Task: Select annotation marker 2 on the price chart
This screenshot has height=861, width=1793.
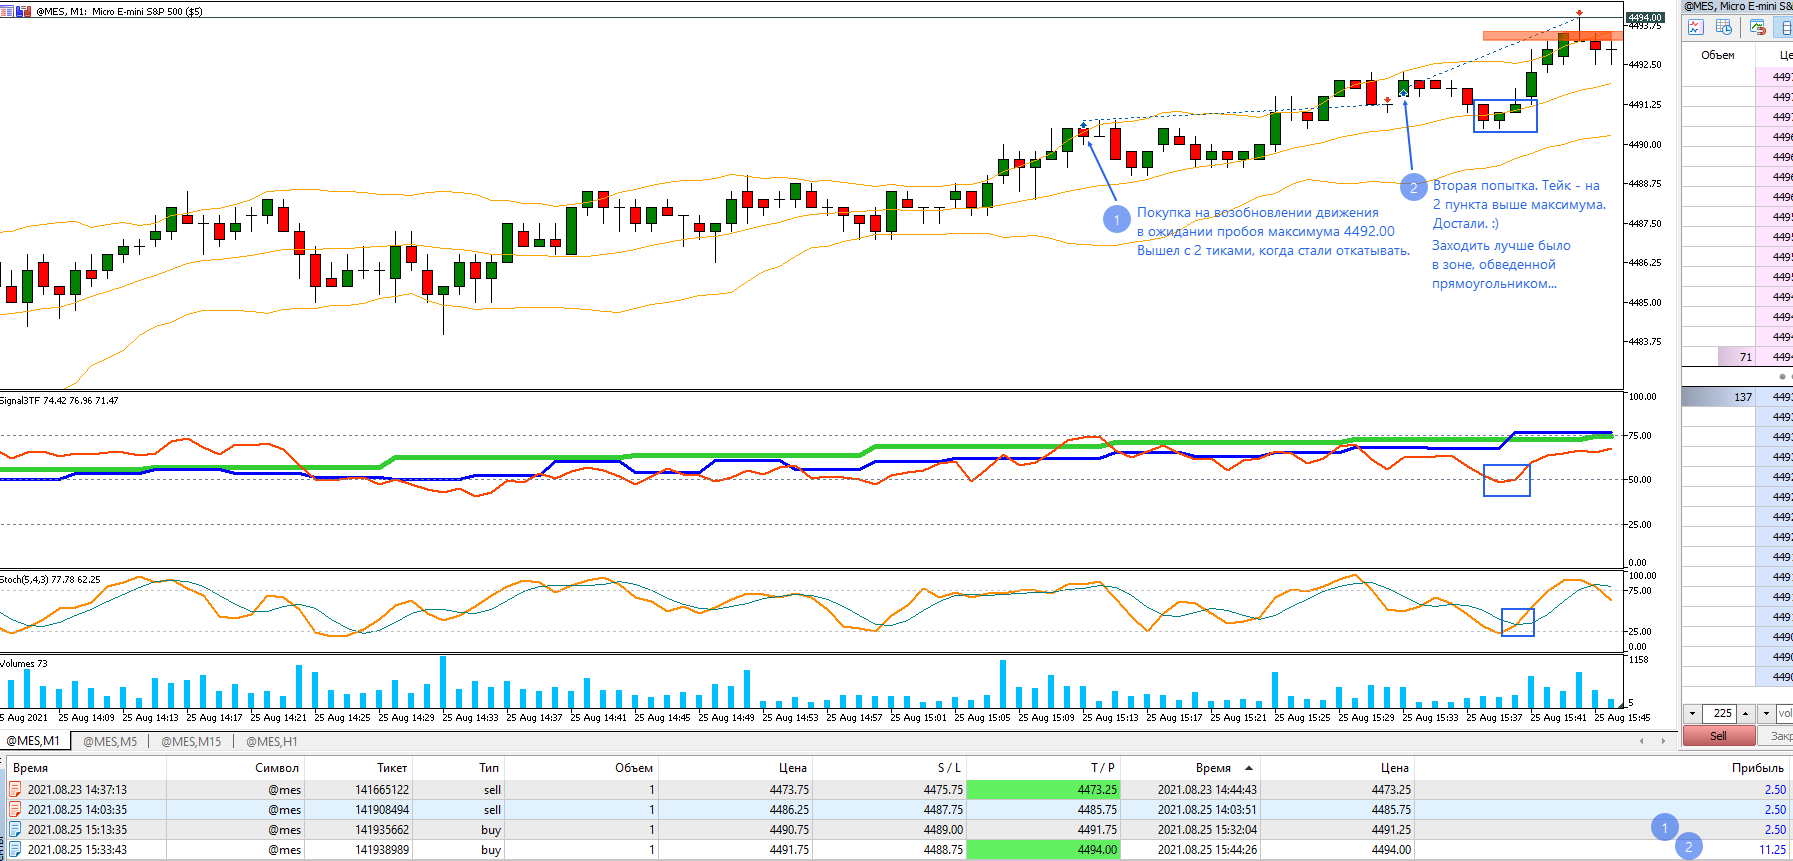Action: (x=1413, y=187)
